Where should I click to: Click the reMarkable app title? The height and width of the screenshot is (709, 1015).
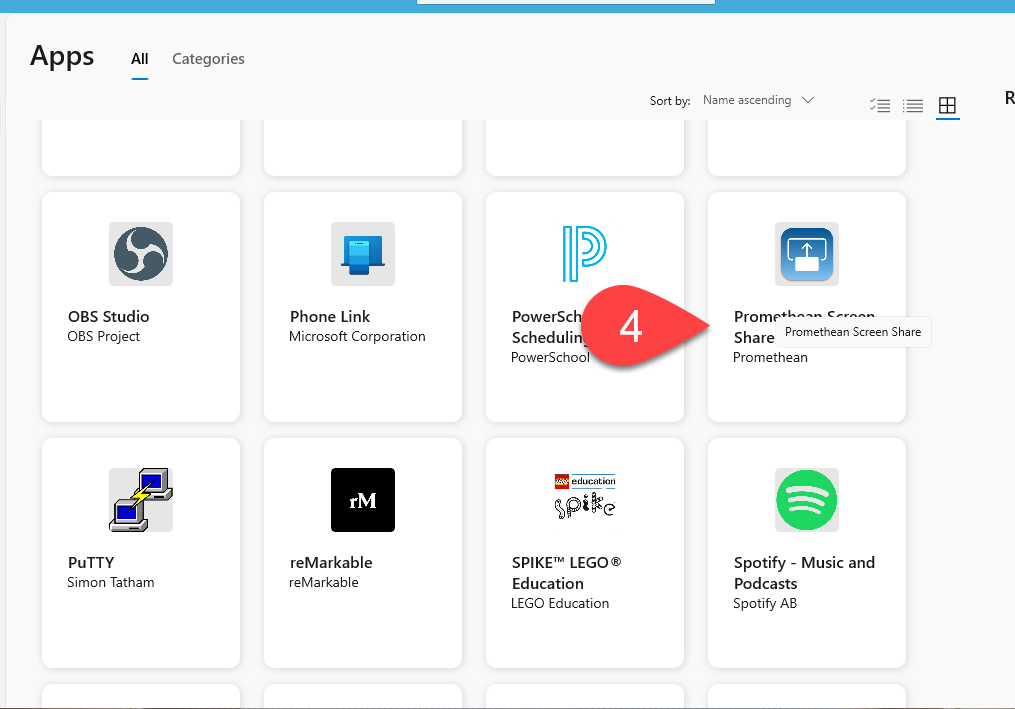point(331,563)
